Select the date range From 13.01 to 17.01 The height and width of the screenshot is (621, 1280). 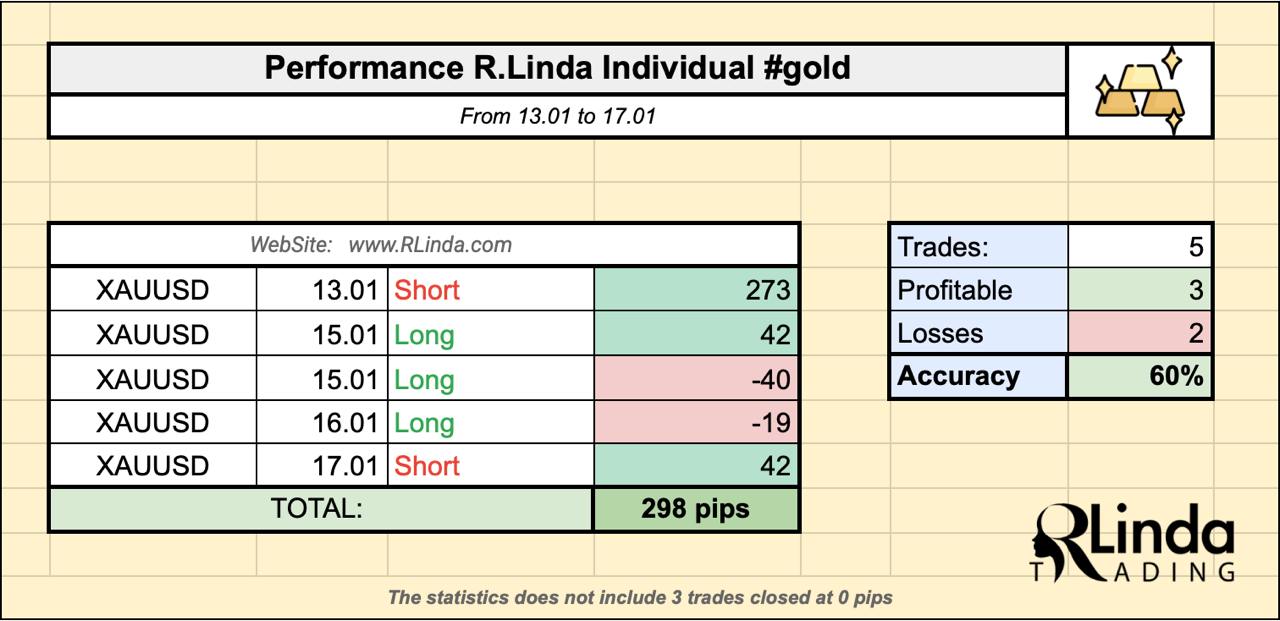coord(557,116)
